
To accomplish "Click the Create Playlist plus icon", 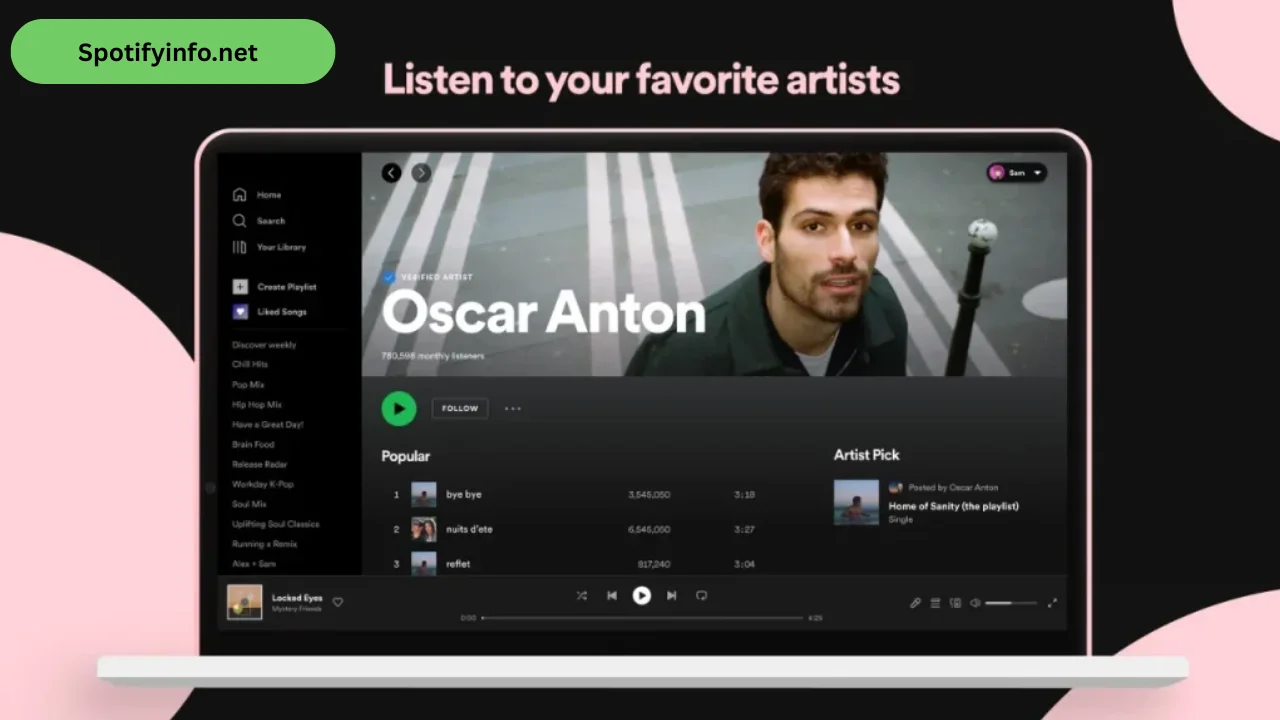I will point(240,287).
